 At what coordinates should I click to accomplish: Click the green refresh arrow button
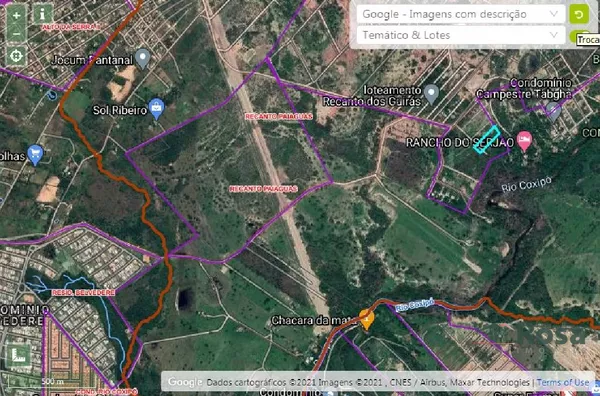click(579, 14)
